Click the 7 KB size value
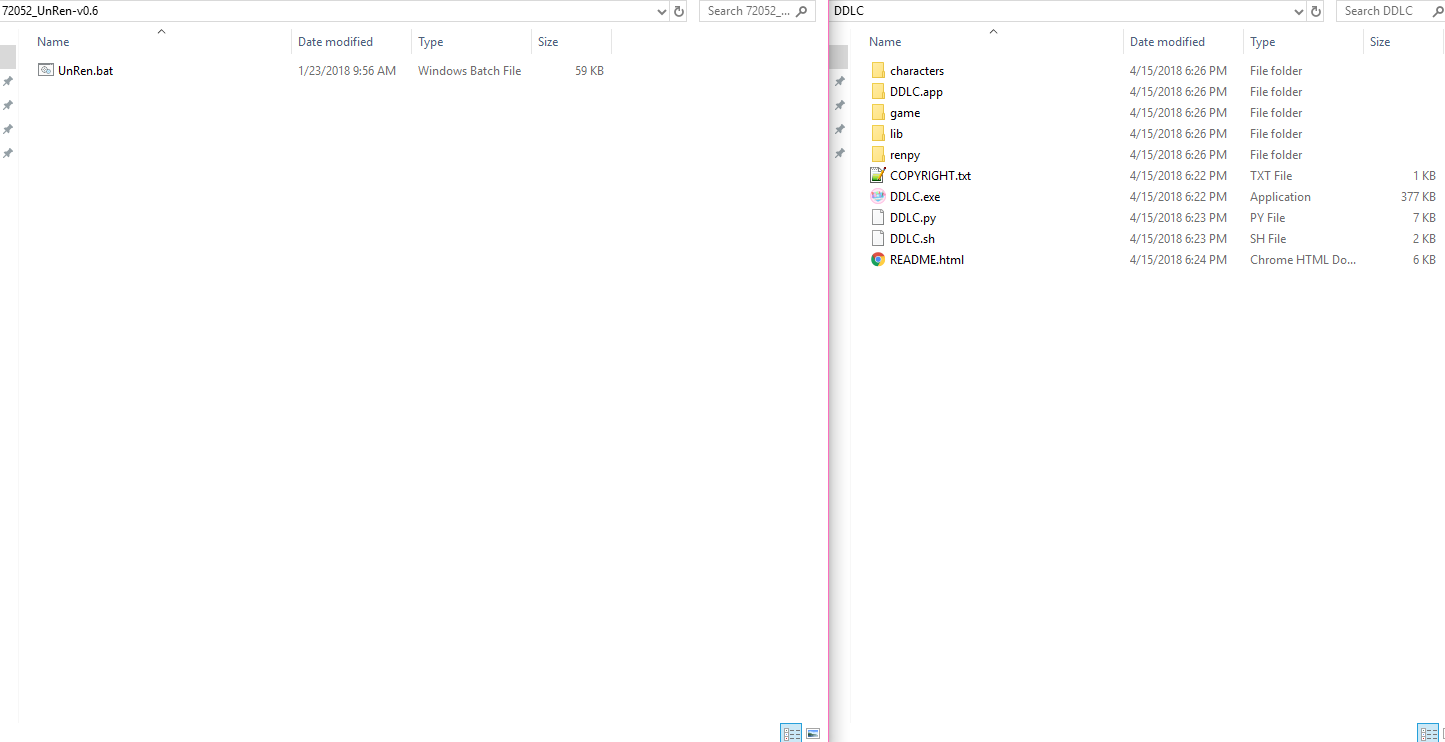 point(1424,218)
